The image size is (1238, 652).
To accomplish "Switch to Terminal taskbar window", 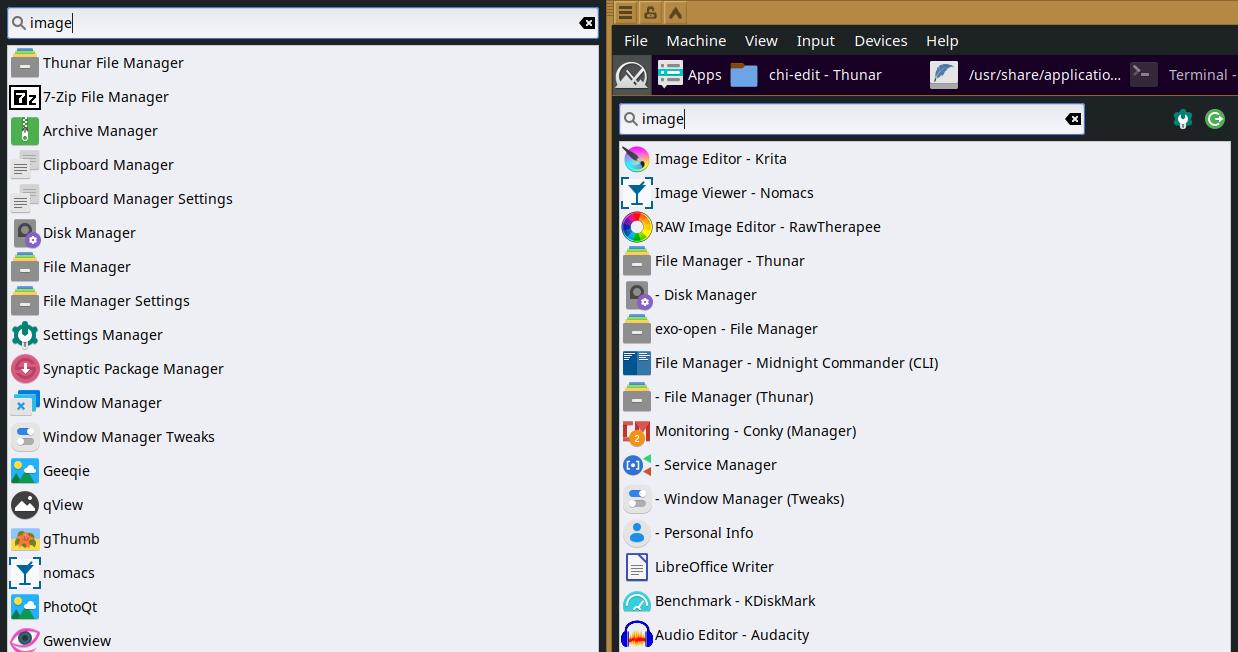I will [1182, 75].
